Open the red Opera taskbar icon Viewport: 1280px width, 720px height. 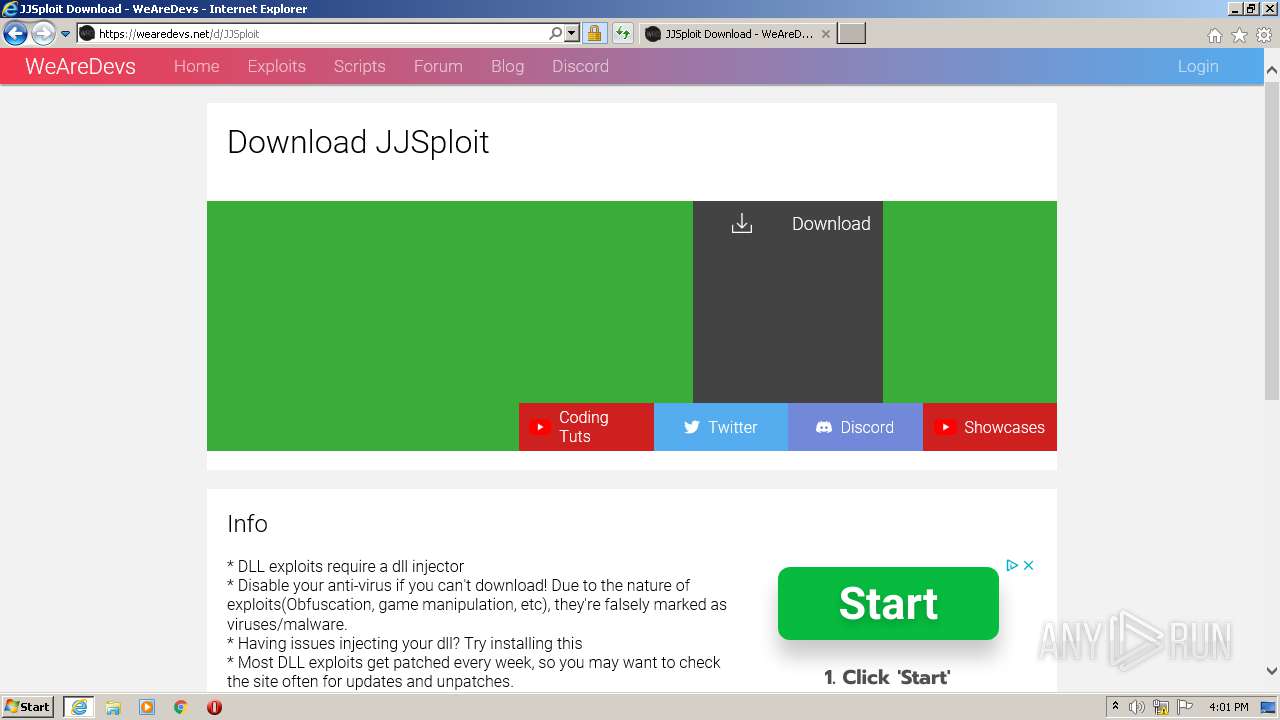[x=214, y=707]
